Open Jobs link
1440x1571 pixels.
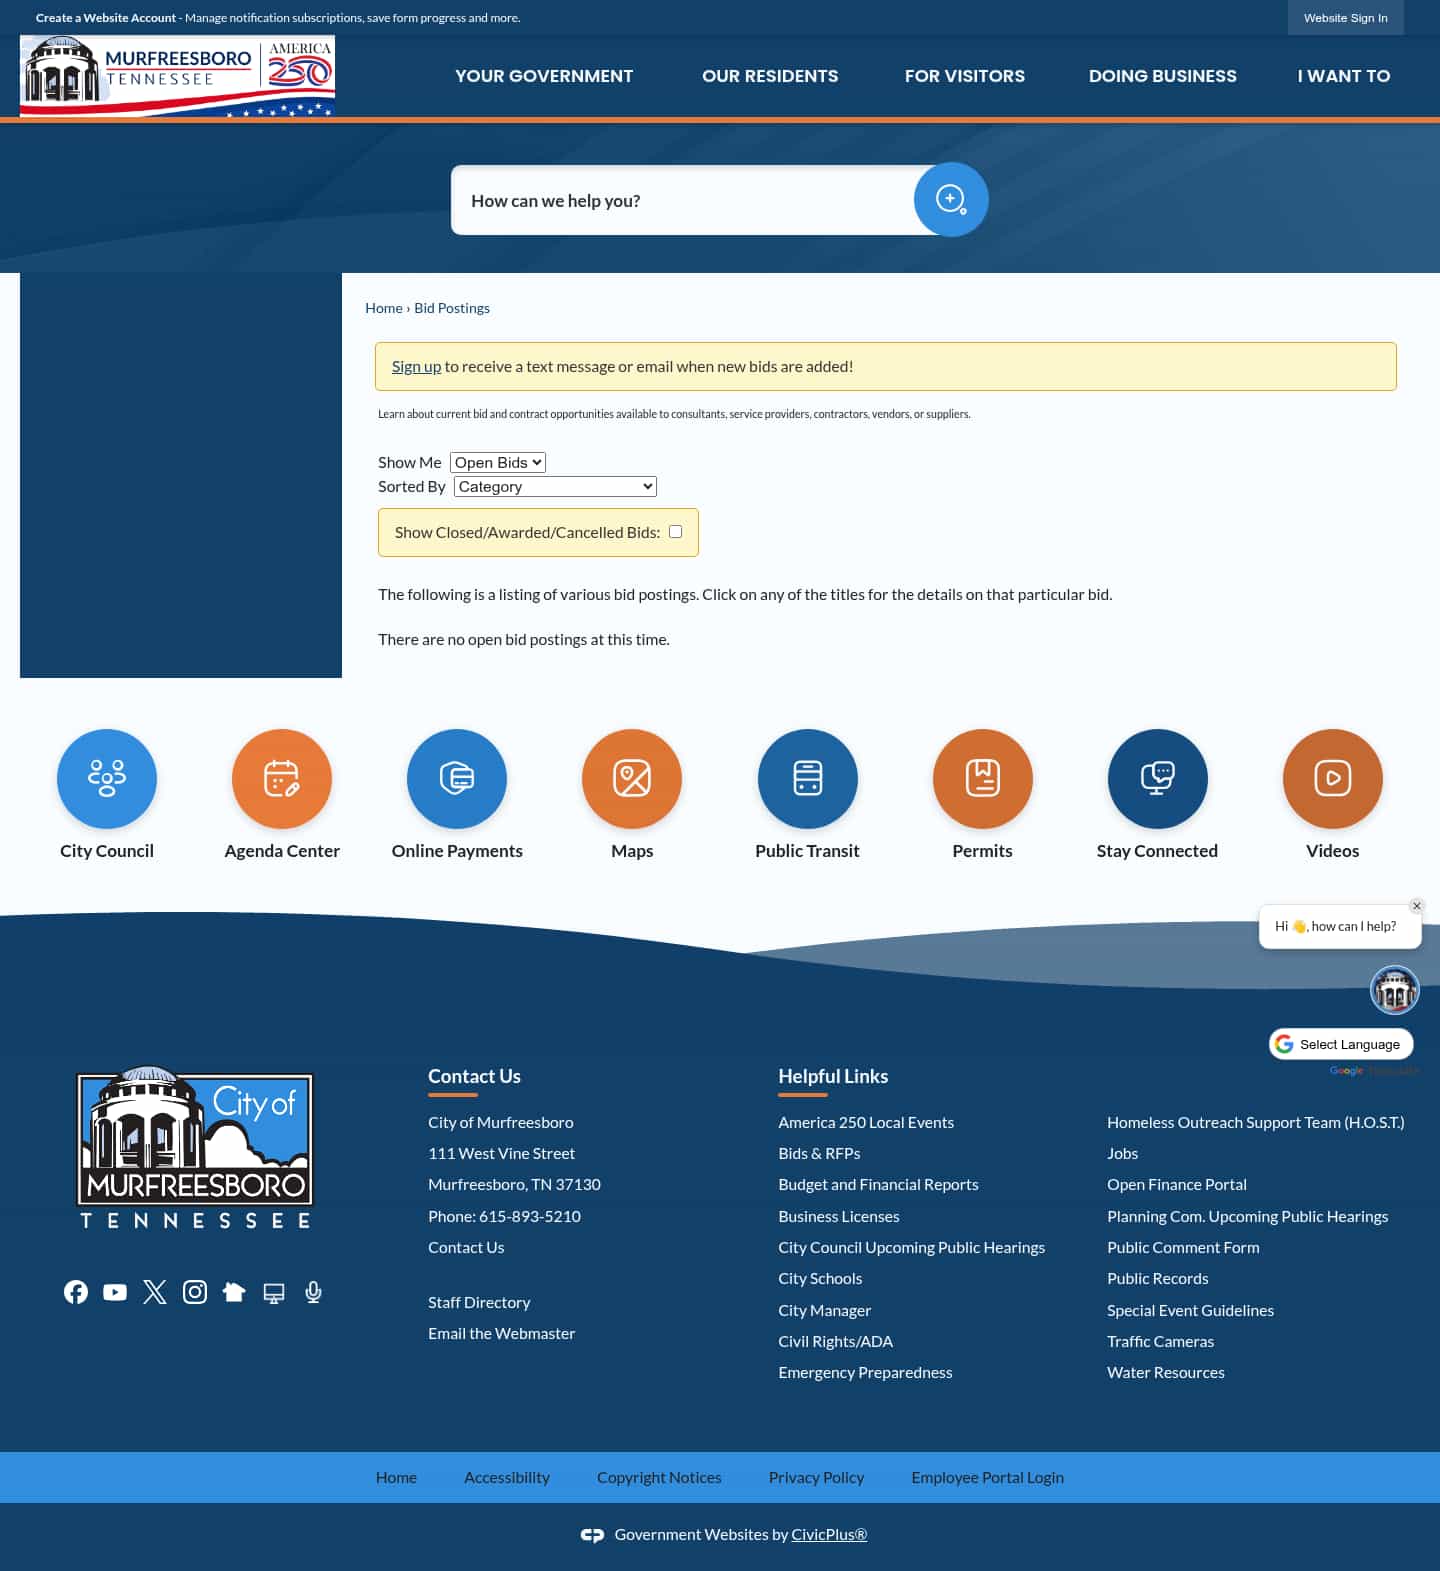pyautogui.click(x=1122, y=1153)
